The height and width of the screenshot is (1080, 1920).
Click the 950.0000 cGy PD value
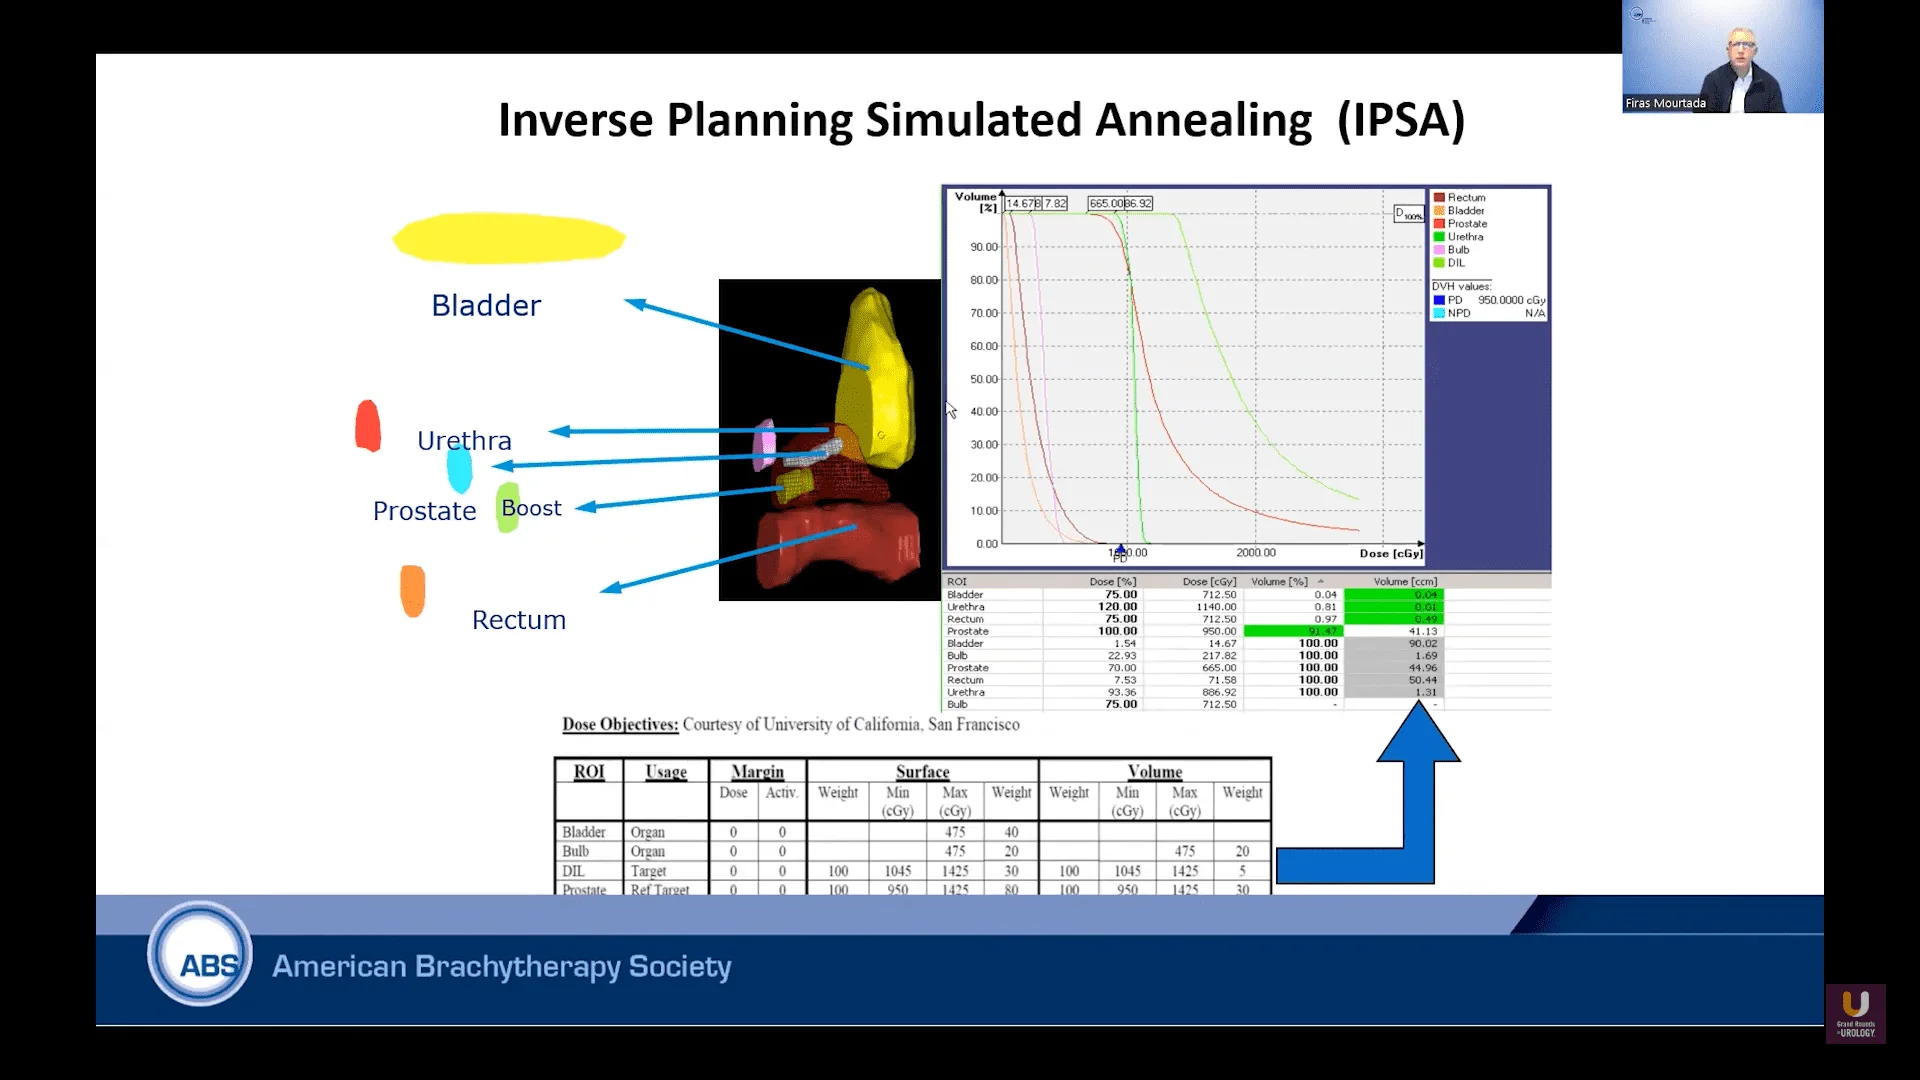[x=1511, y=300]
